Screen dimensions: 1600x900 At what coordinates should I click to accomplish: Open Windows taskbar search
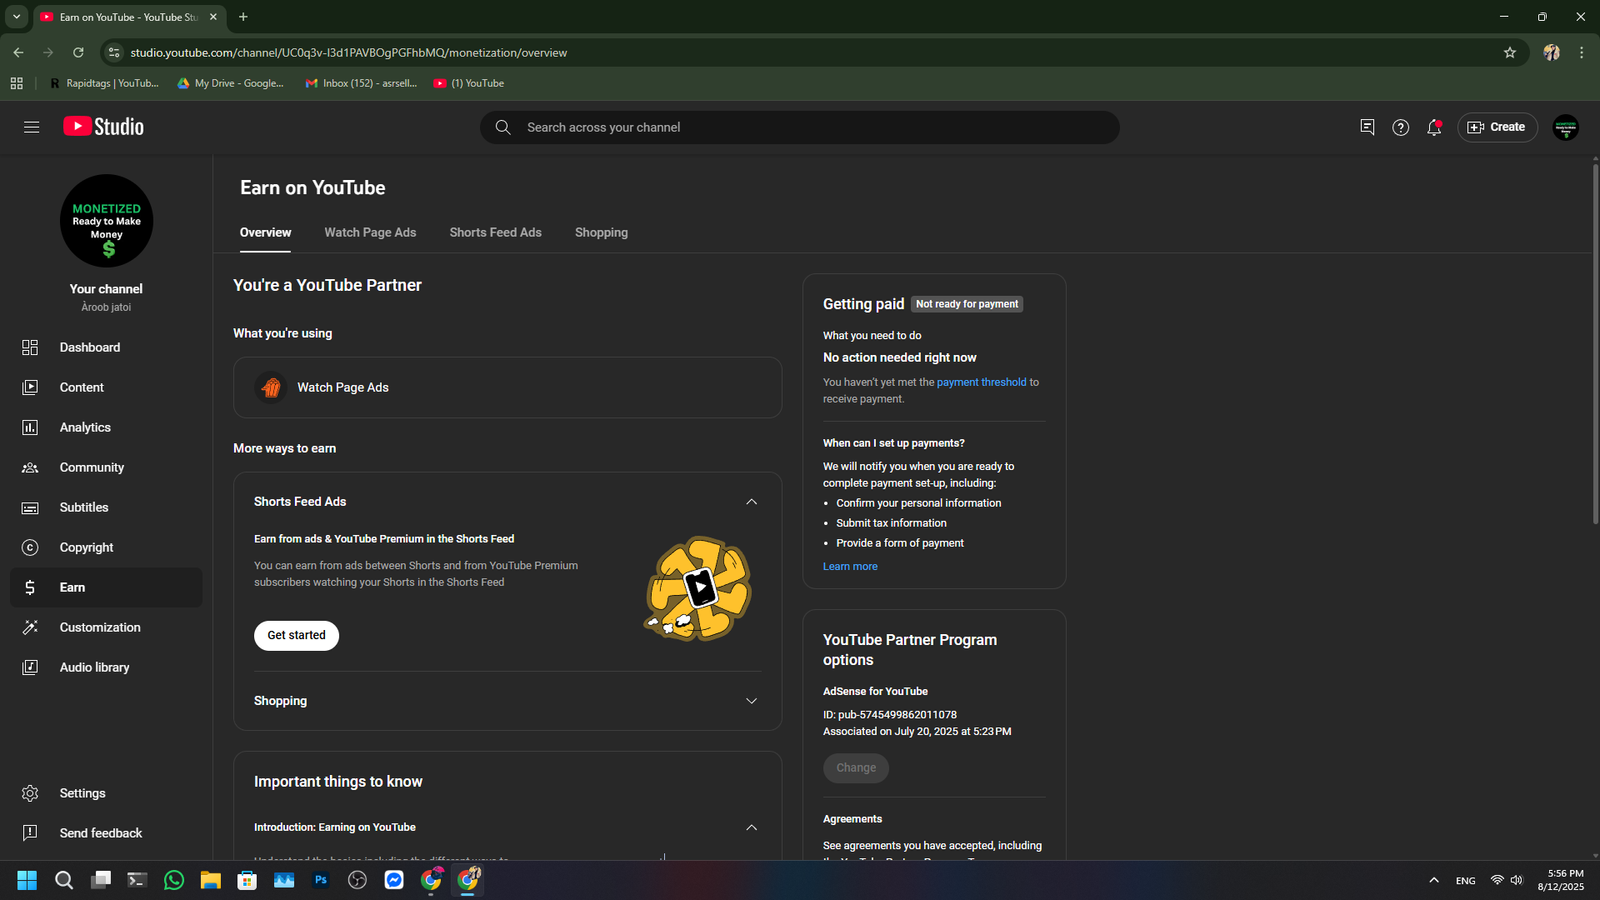pos(64,880)
